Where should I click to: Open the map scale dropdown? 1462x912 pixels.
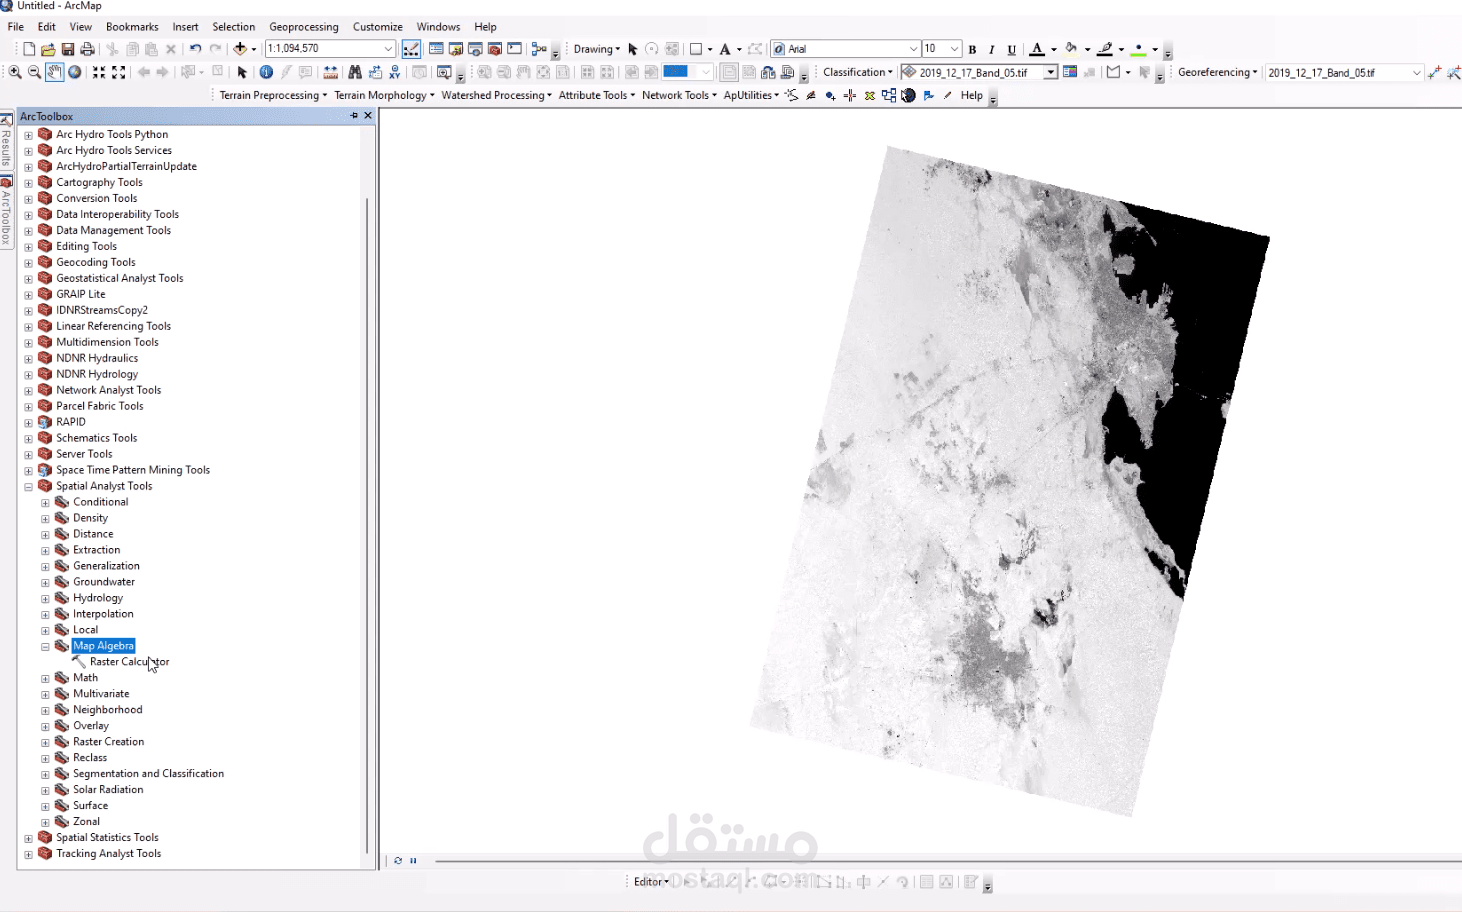pyautogui.click(x=389, y=49)
